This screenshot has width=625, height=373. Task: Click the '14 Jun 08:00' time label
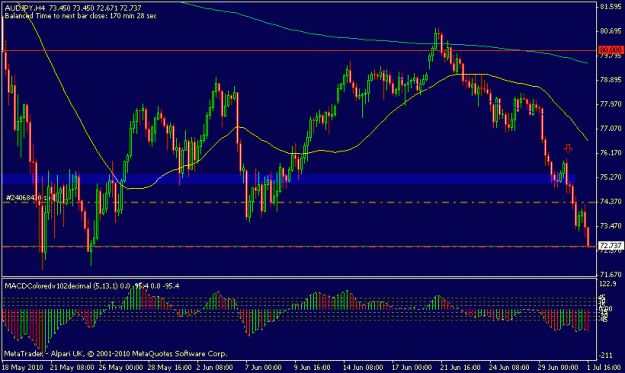(x=363, y=367)
